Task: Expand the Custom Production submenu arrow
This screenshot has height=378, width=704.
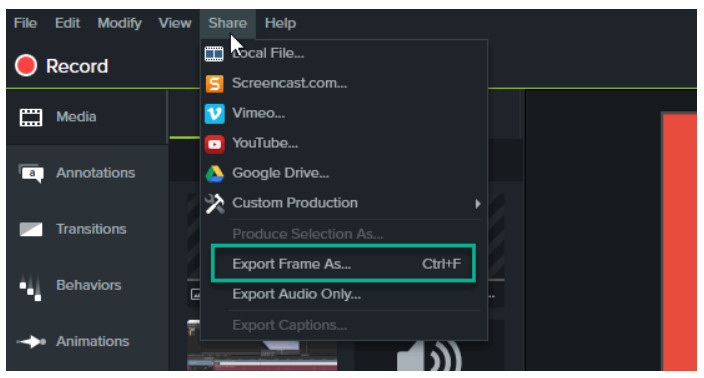Action: [478, 204]
